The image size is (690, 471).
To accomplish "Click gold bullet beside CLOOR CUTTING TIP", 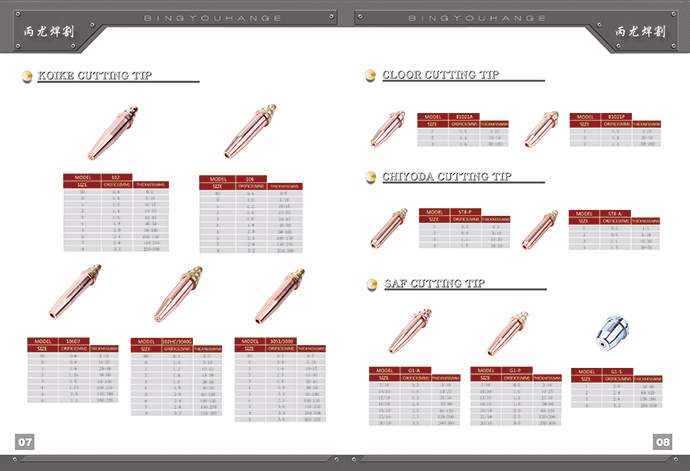I will tap(370, 75).
